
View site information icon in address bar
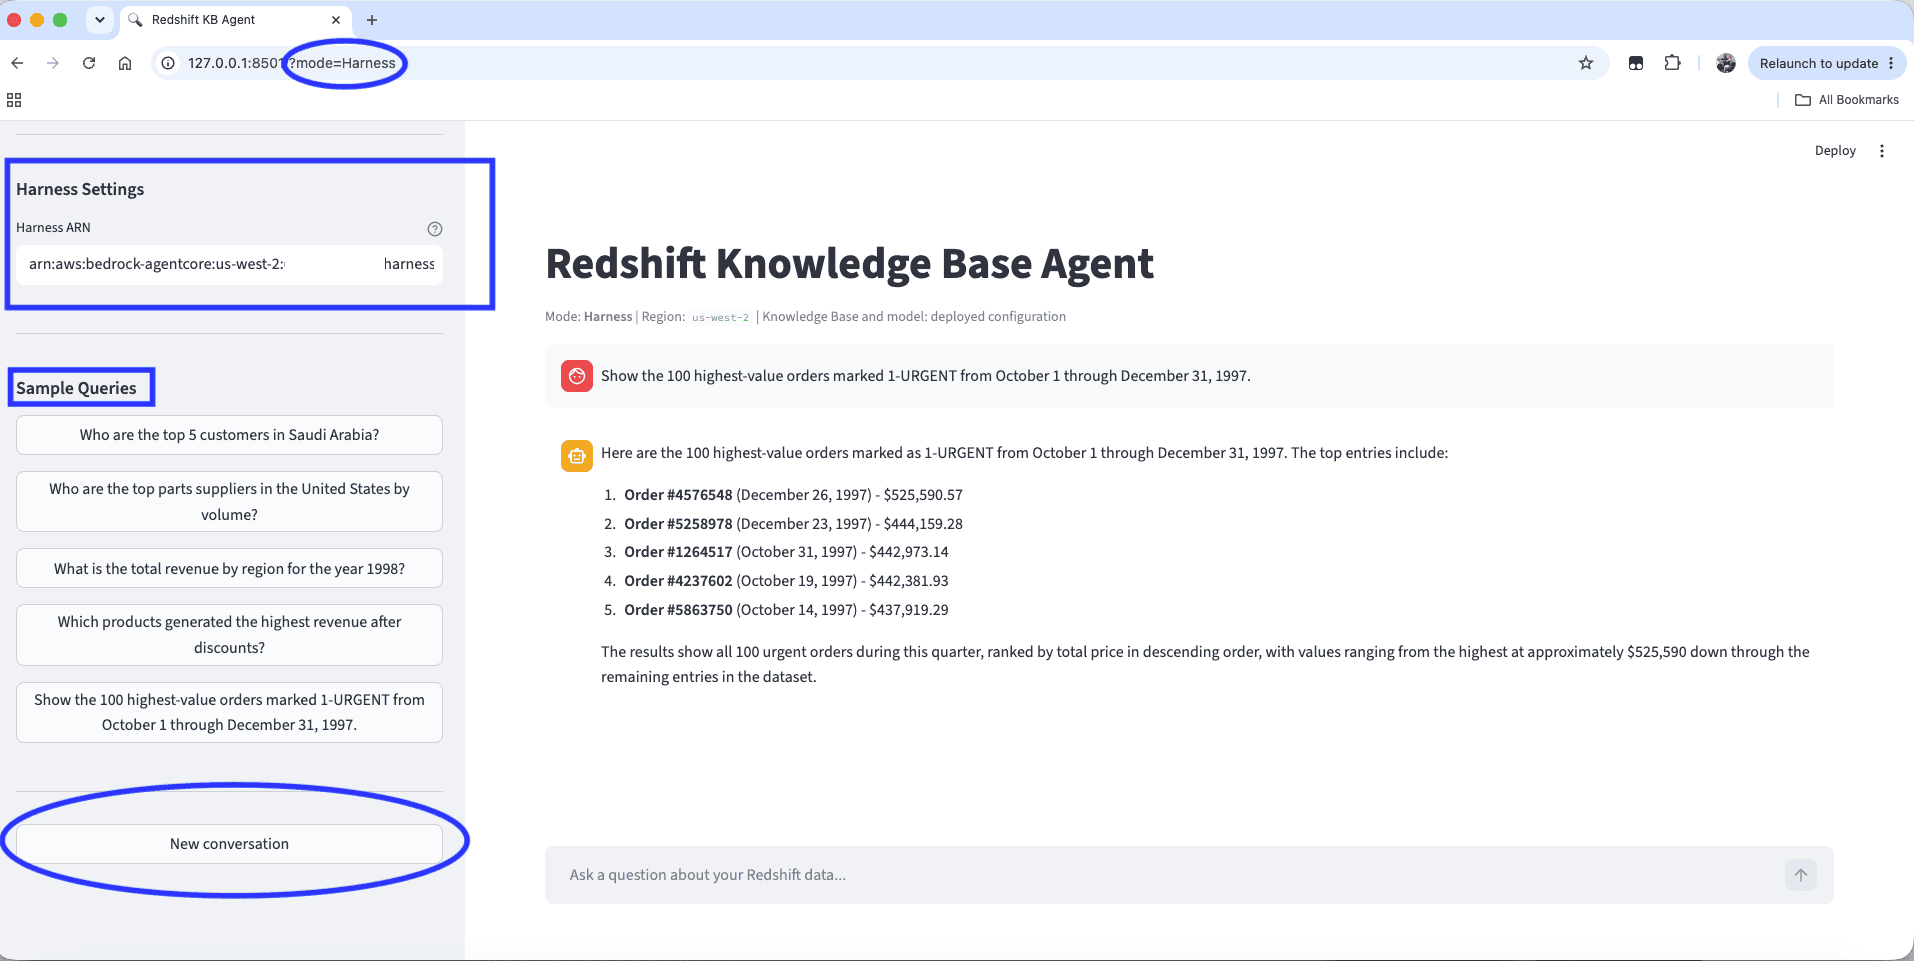tap(168, 63)
